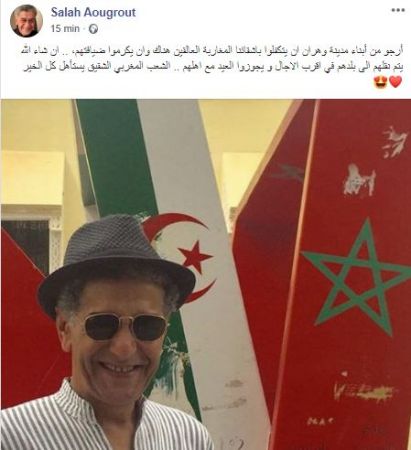Open the post options three-dot menu
411x450 pixels.
[398, 10]
